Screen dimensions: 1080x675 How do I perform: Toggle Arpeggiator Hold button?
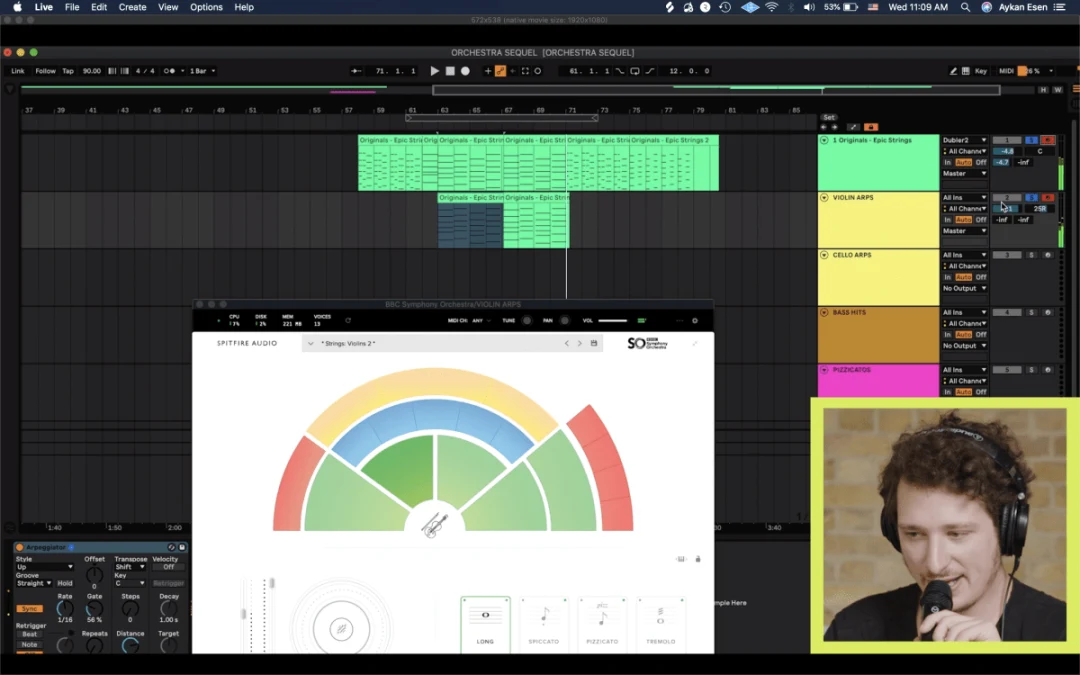click(x=65, y=583)
